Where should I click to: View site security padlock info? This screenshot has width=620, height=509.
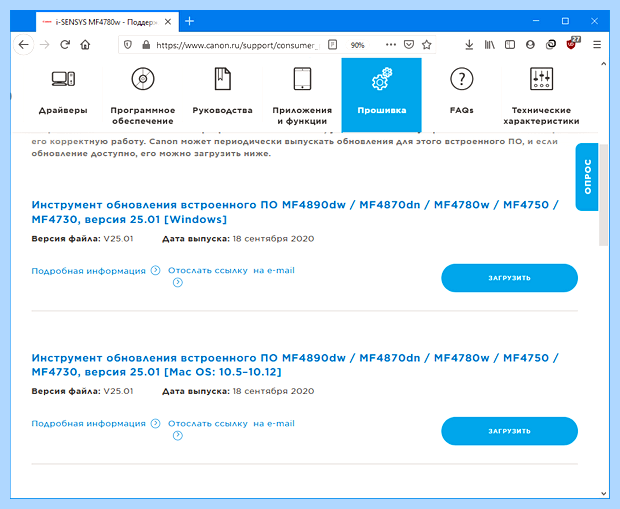[146, 45]
